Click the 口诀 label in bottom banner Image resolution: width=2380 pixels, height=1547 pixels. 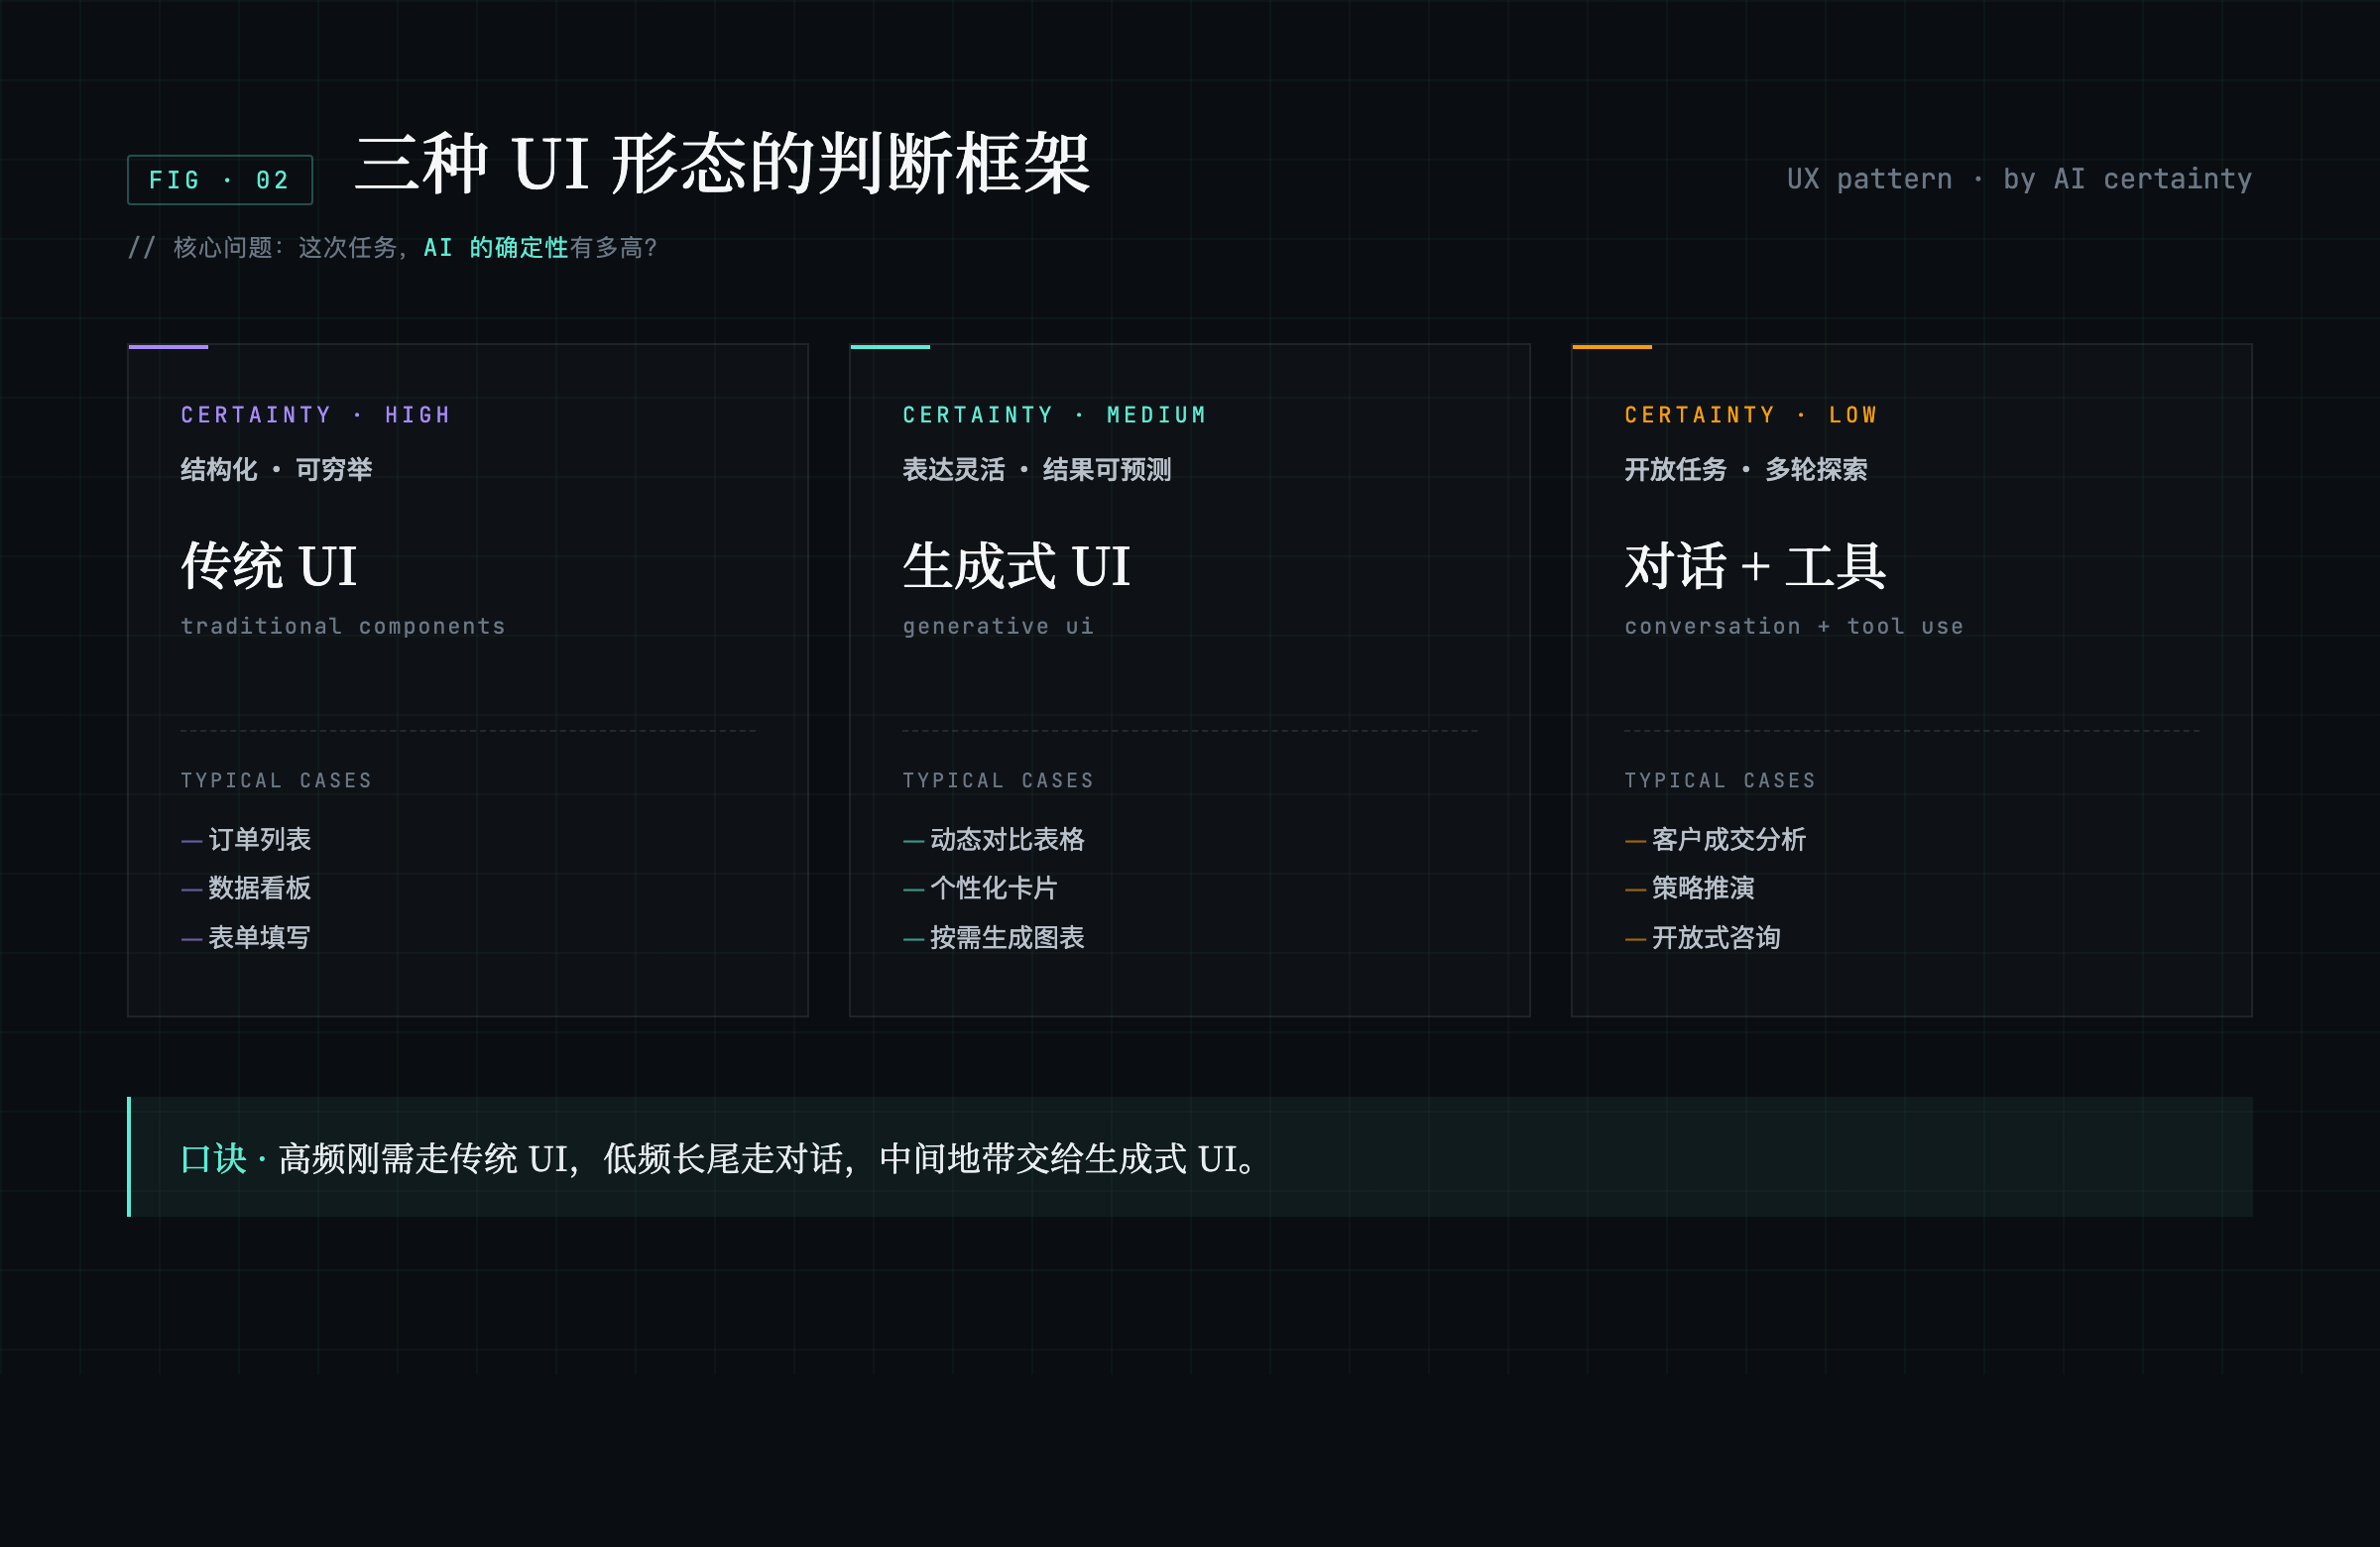click(213, 1159)
